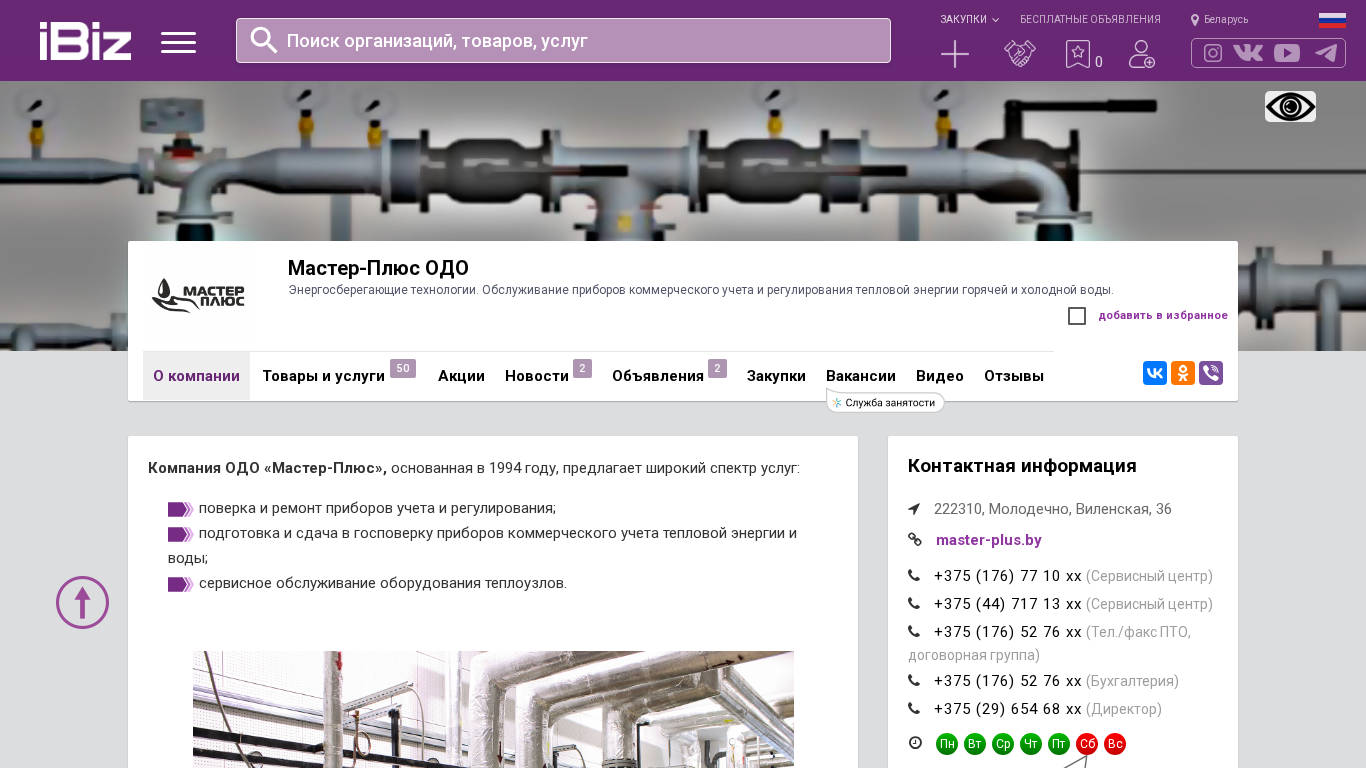The height and width of the screenshot is (768, 1366).
Task: Click the Вт working day circle
Action: tap(975, 744)
